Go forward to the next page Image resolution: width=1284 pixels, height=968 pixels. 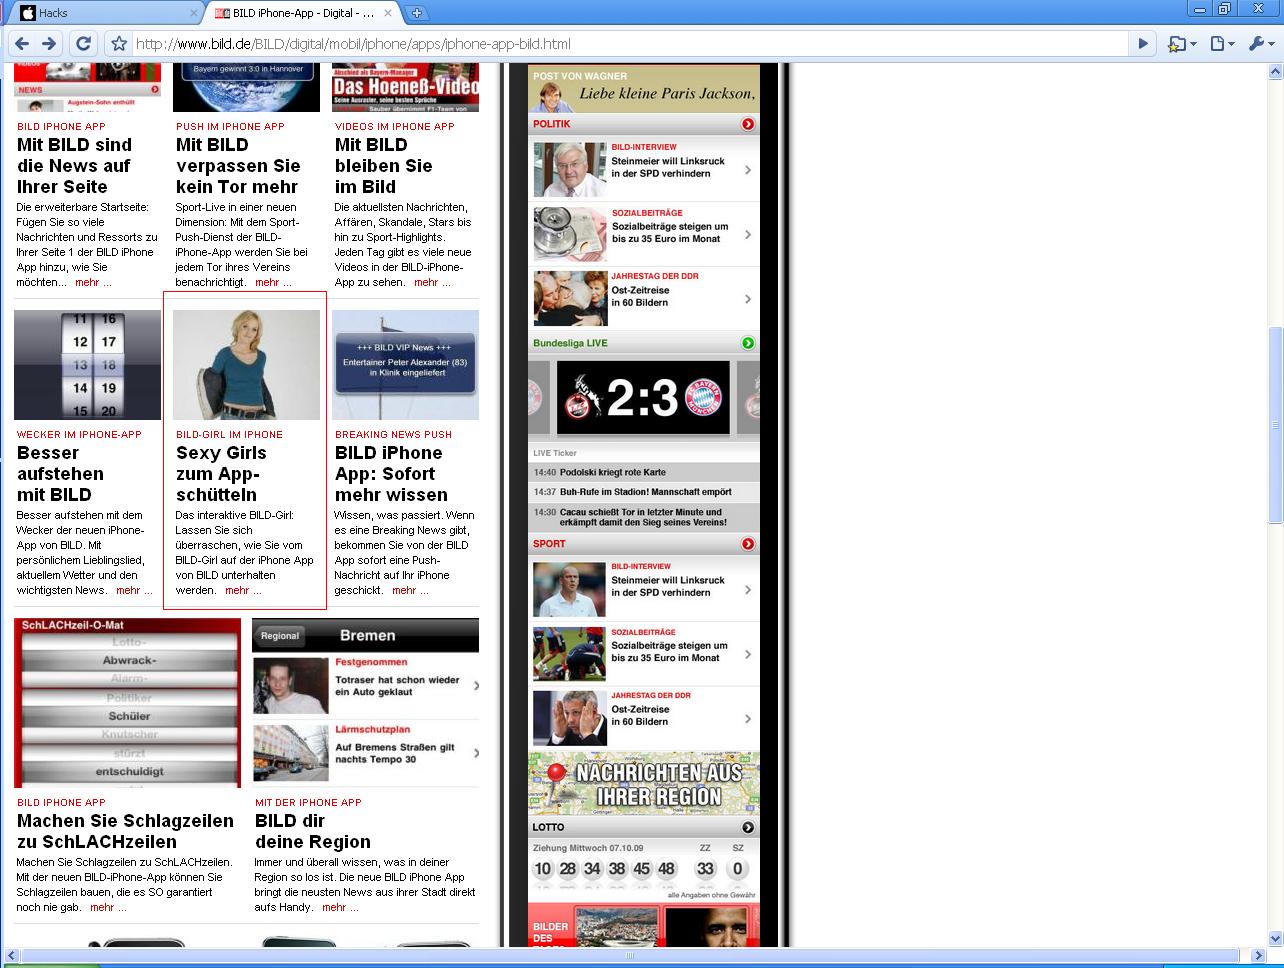coord(49,44)
